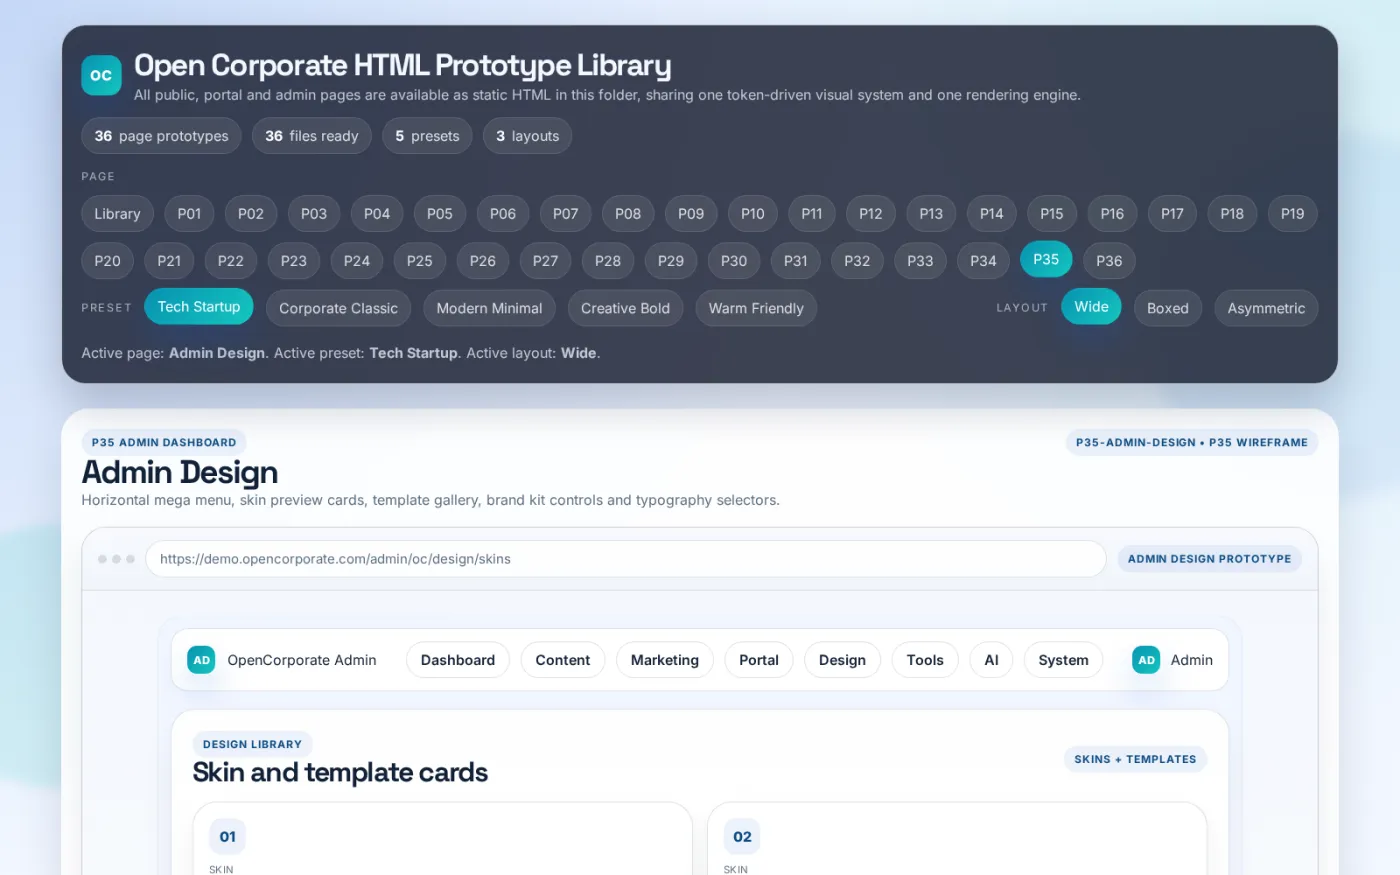Open page P33
The height and width of the screenshot is (875, 1400).
[x=920, y=261]
